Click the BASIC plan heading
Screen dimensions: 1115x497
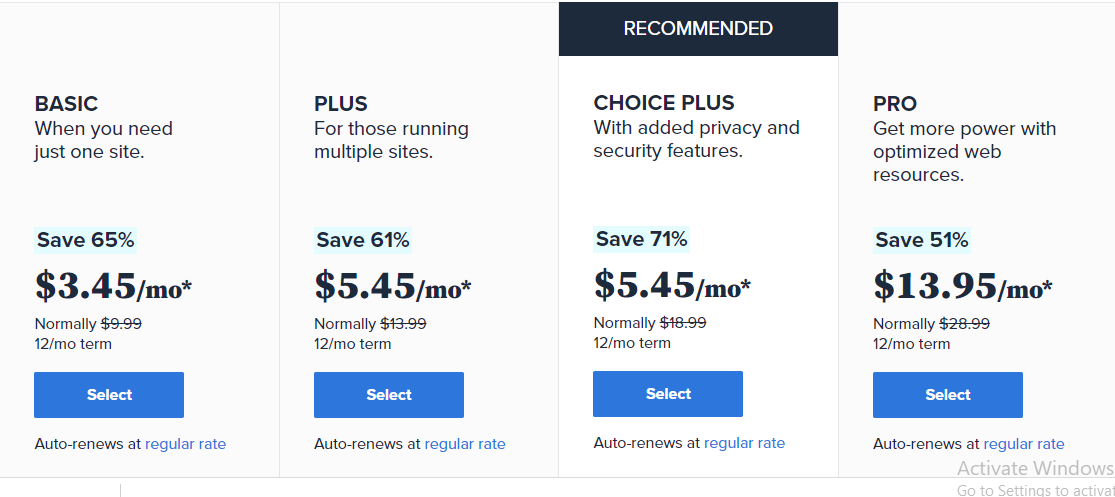[x=66, y=104]
